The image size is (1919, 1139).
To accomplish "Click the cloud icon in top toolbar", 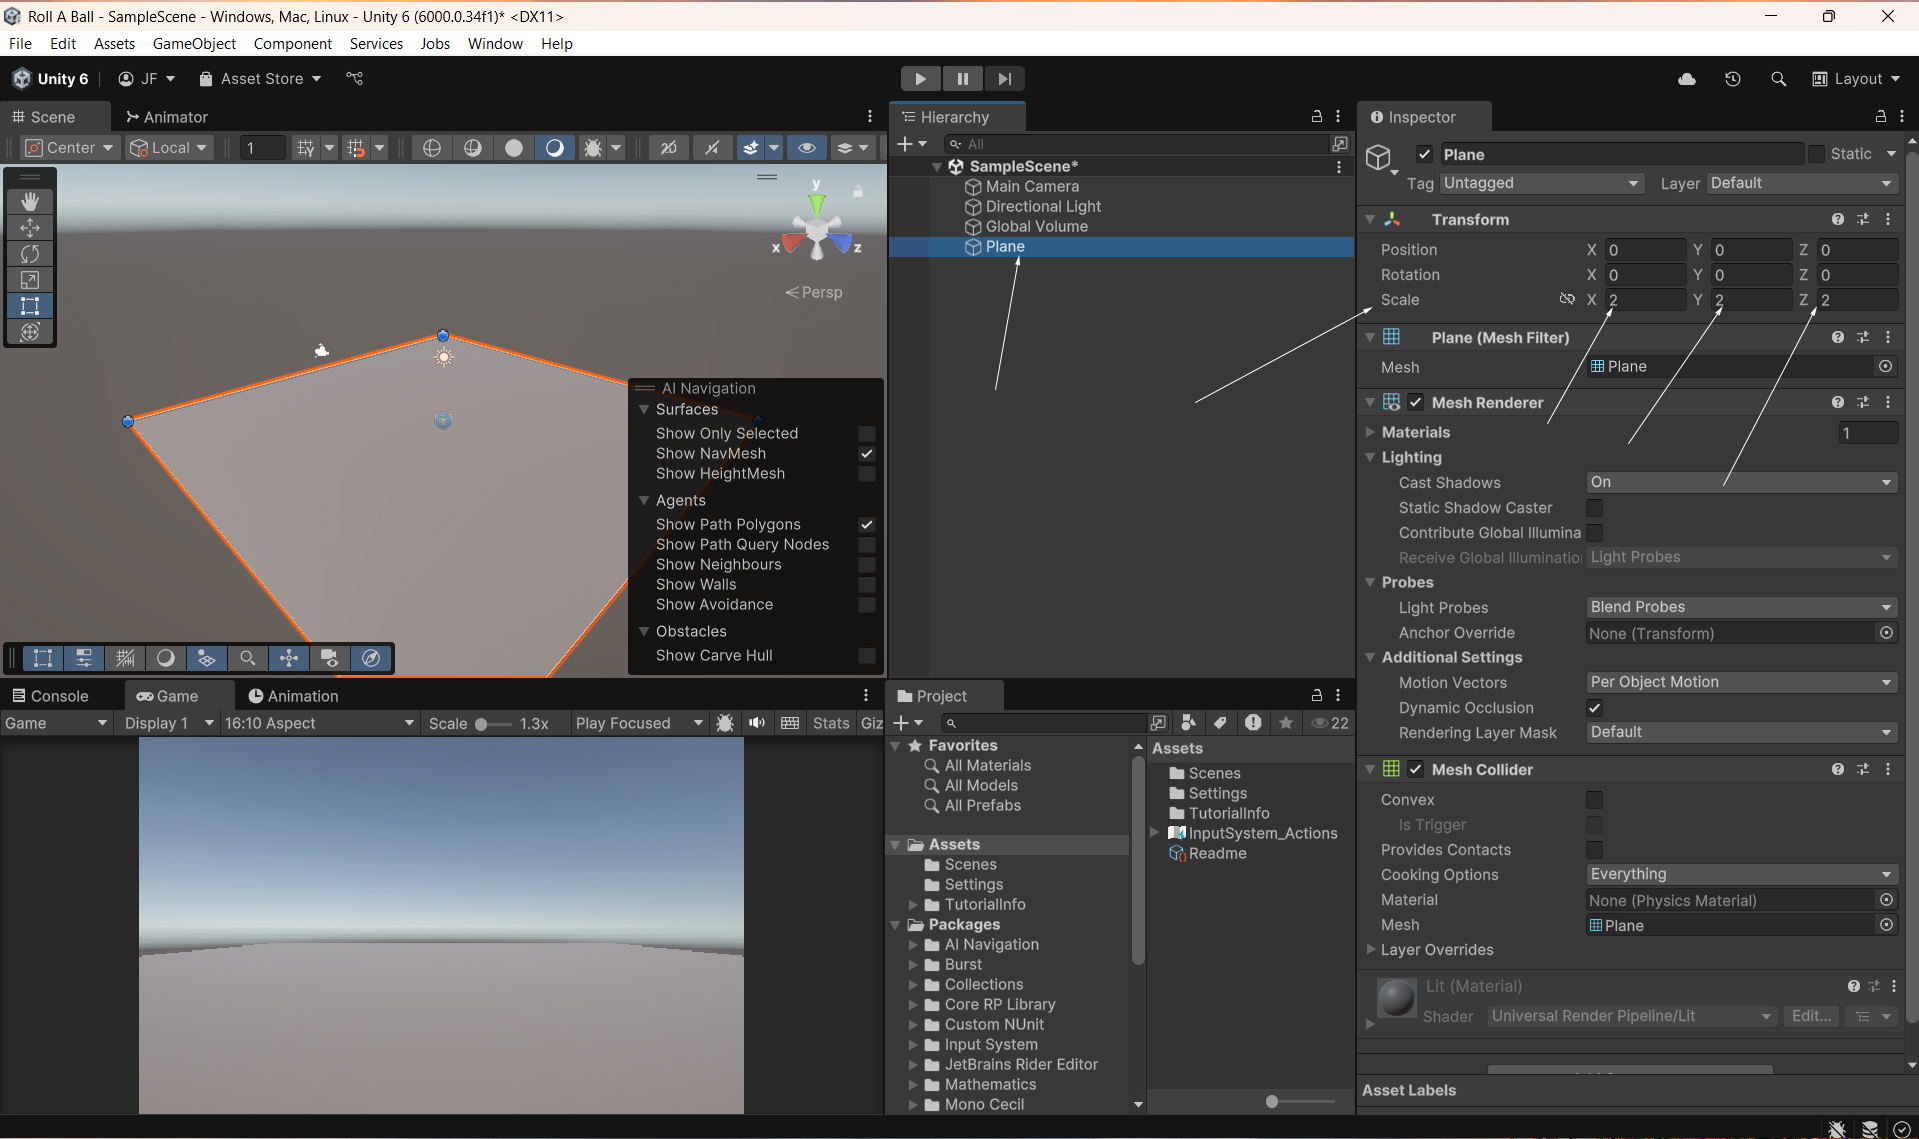I will click(x=1686, y=79).
